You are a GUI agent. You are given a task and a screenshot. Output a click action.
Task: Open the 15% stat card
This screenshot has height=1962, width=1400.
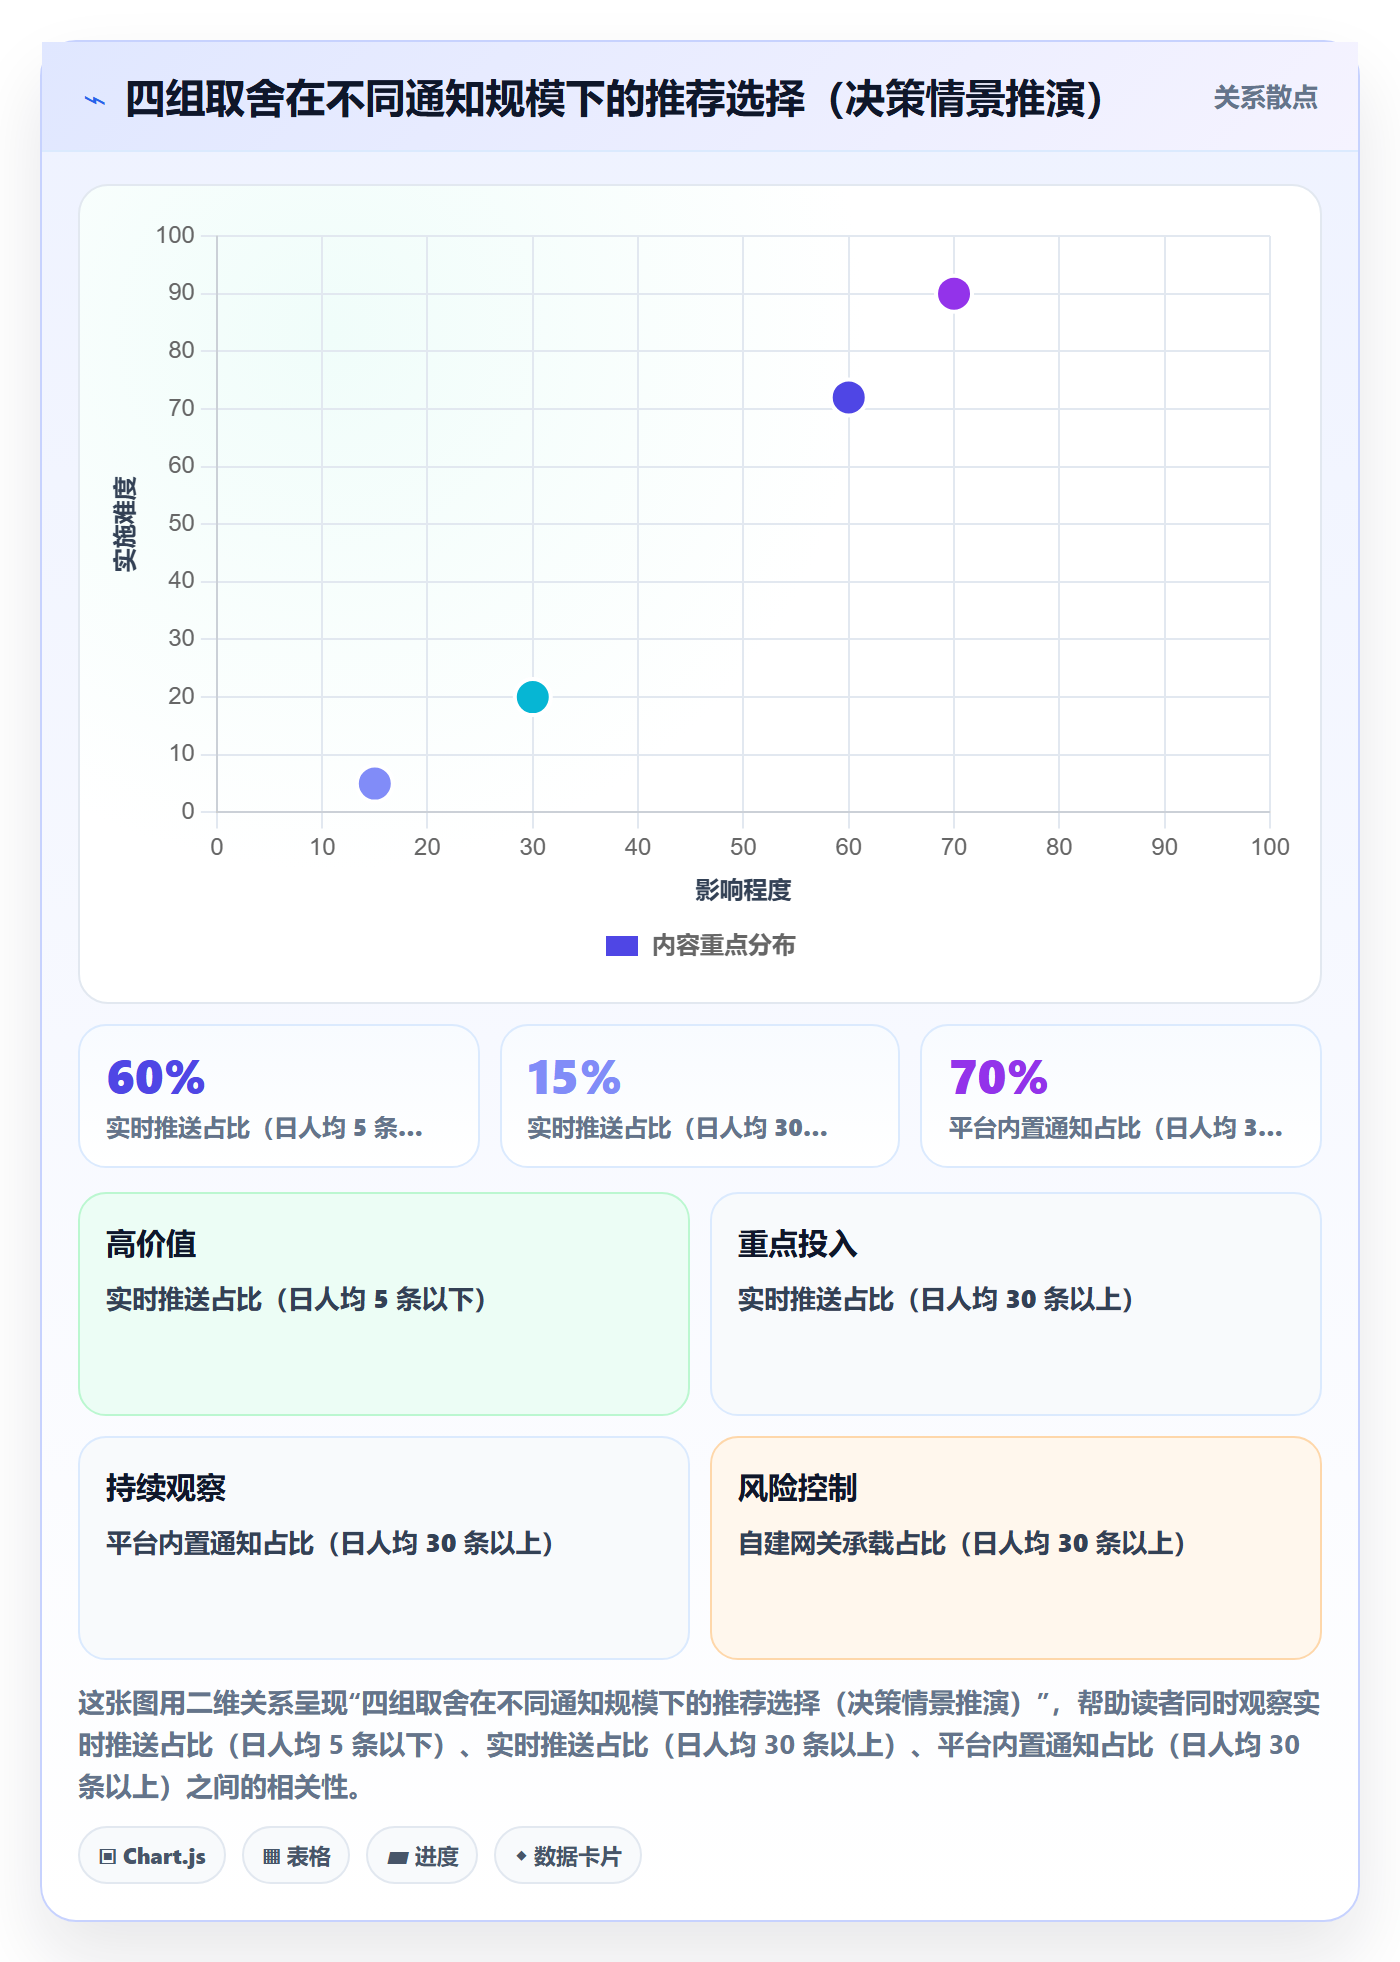[700, 1096]
